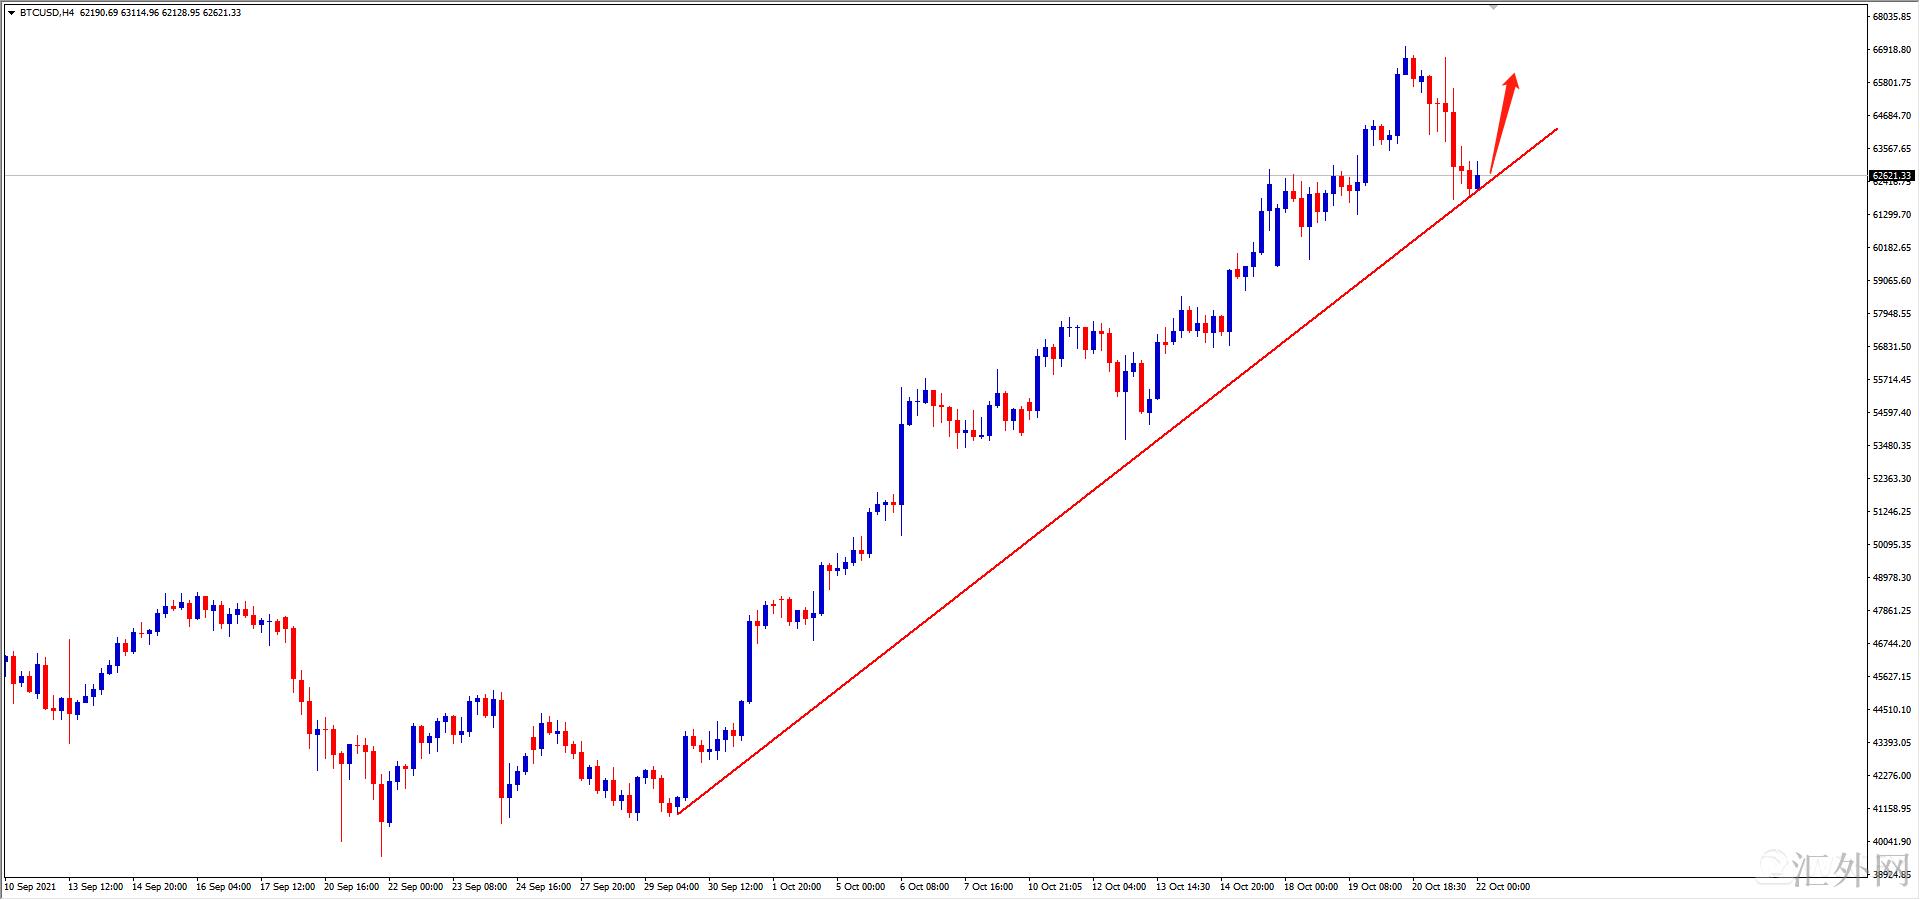The height and width of the screenshot is (900, 1920).
Task: Click the 59065.60 price axis label
Action: 1891,281
